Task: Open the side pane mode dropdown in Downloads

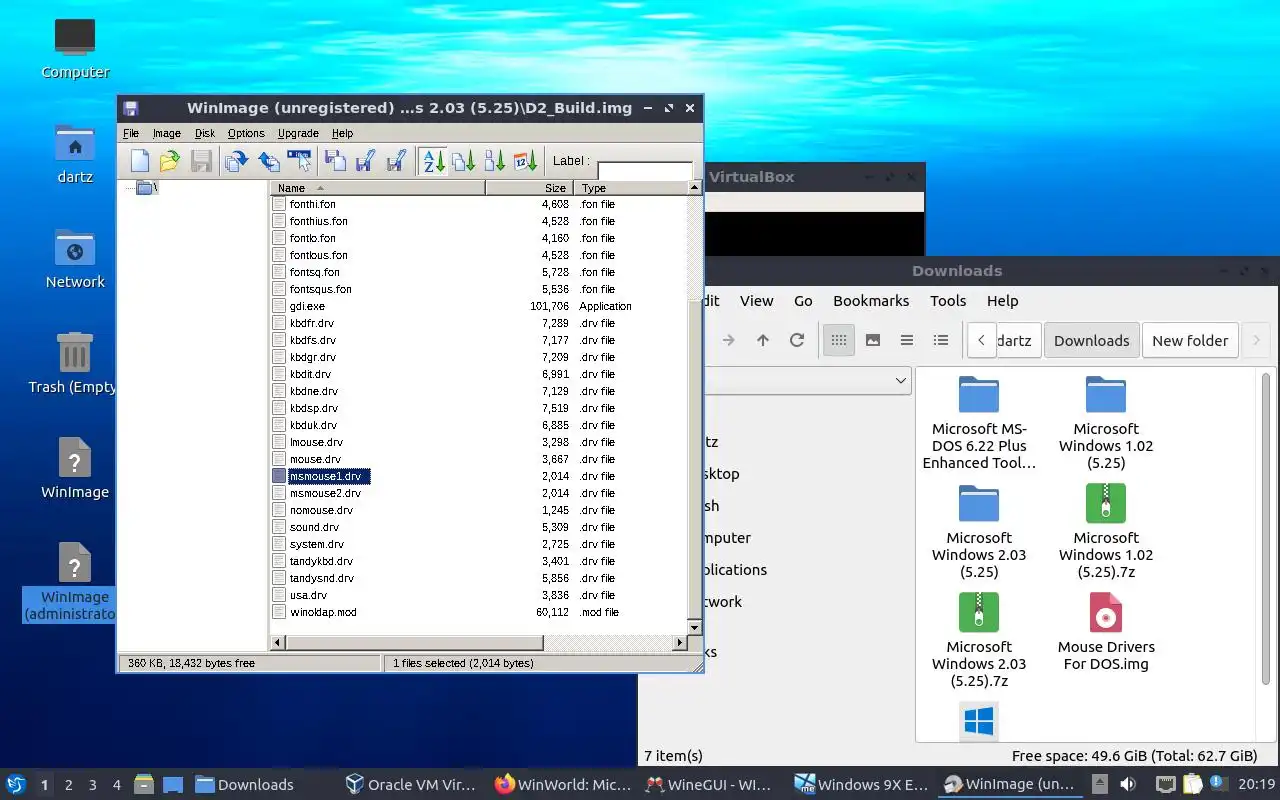Action: (901, 380)
